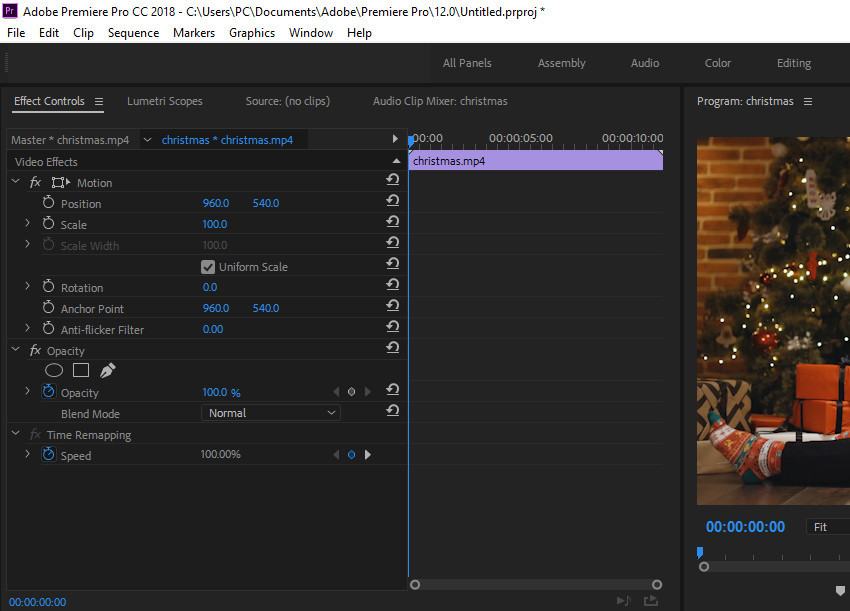Image resolution: width=850 pixels, height=611 pixels.
Task: Toggle animation stopwatch for Rotation
Action: (48, 286)
